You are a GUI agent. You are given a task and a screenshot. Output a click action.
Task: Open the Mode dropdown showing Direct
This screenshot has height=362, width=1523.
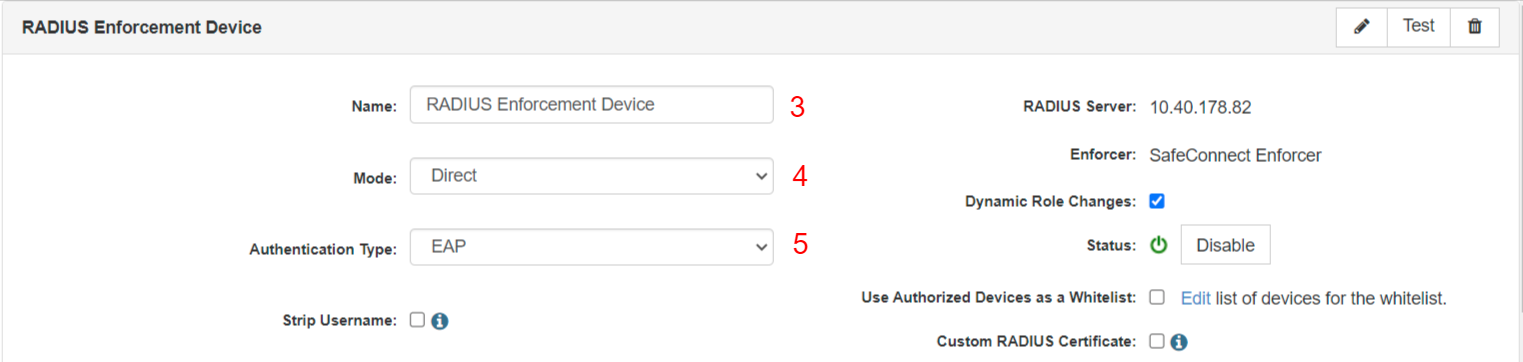click(591, 176)
